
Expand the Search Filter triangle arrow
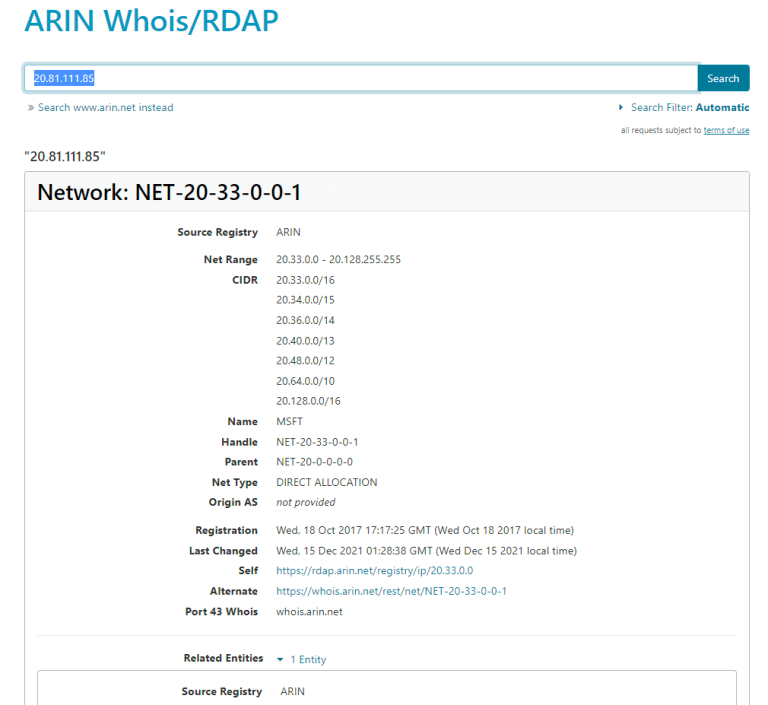click(621, 108)
